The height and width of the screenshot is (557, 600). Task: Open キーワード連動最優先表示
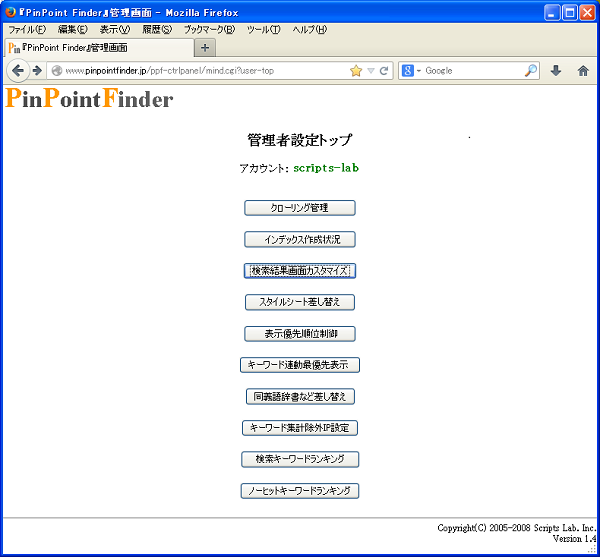(300, 365)
